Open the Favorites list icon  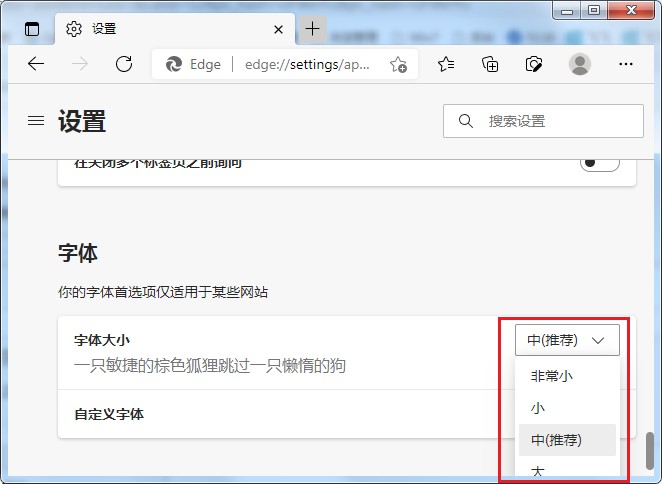[446, 64]
